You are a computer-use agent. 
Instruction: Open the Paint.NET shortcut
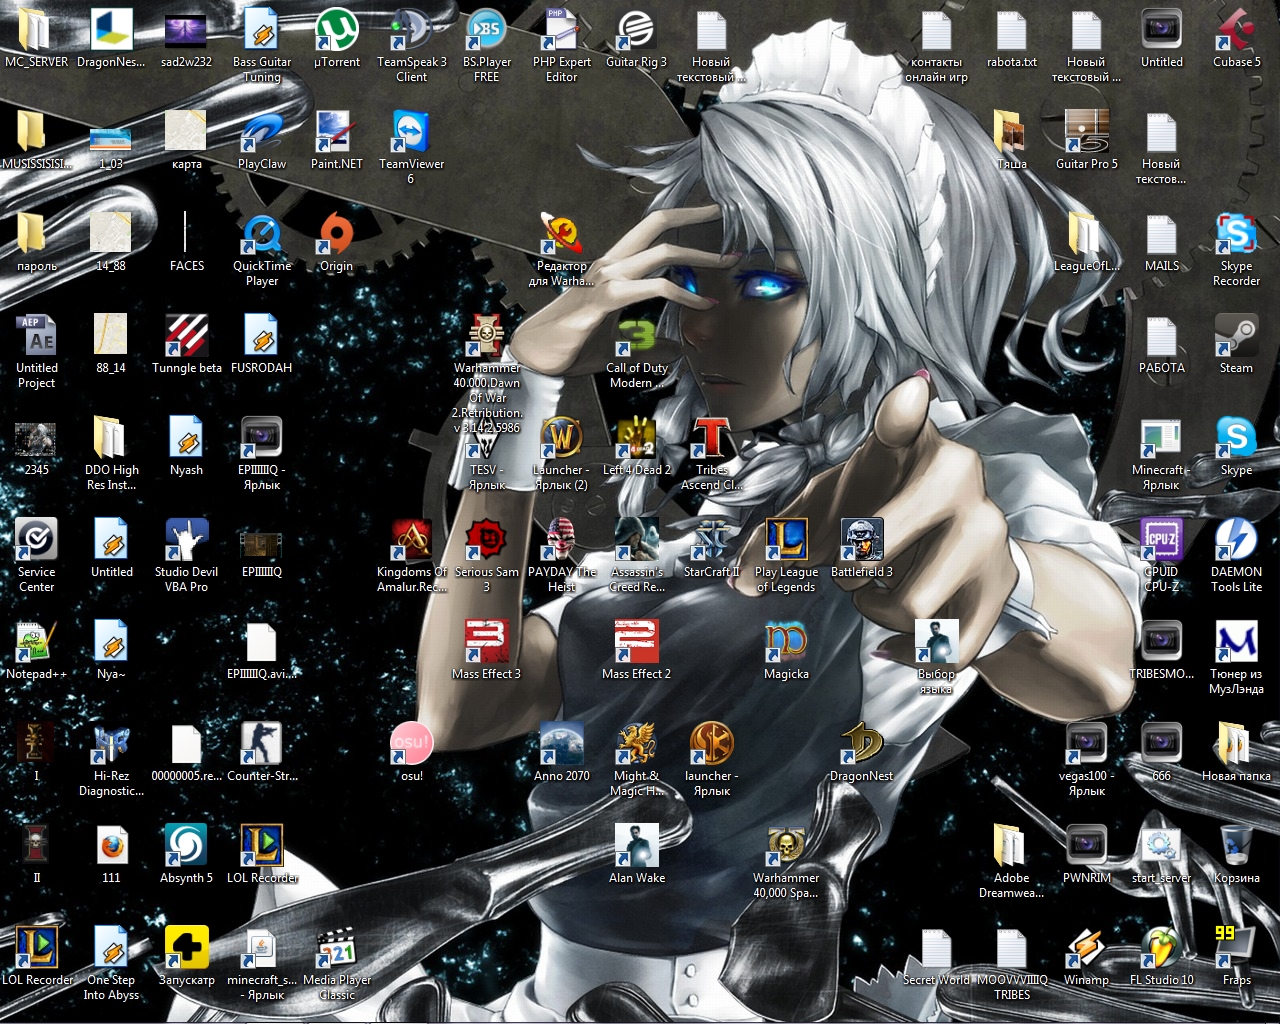(x=337, y=132)
